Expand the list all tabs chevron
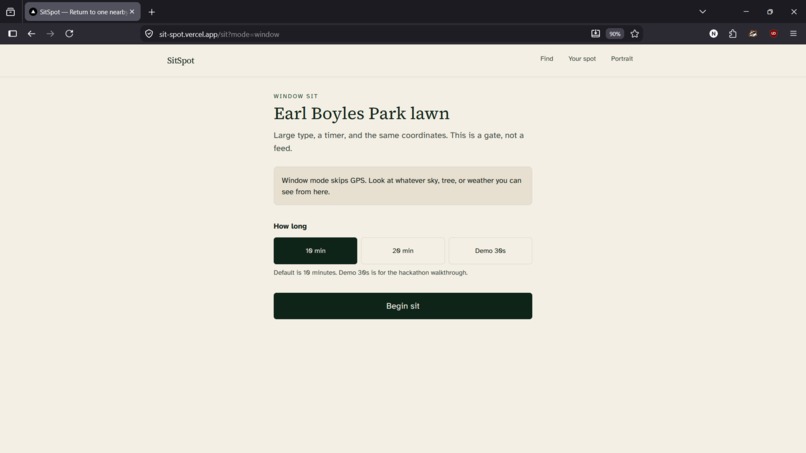The width and height of the screenshot is (806, 453). point(703,12)
